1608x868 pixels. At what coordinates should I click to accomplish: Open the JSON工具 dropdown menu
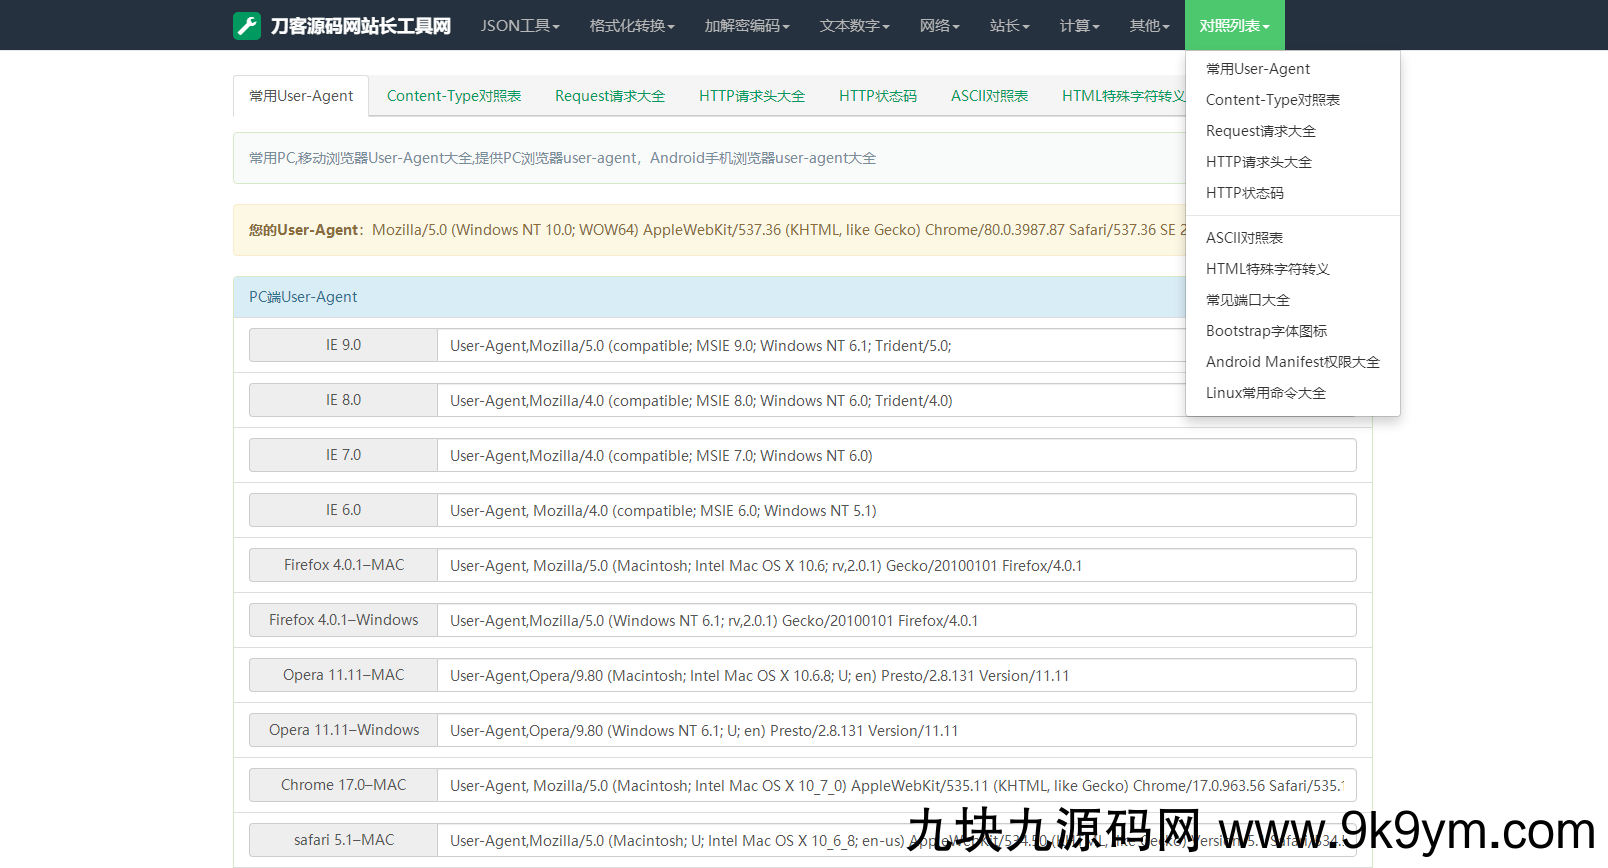[519, 26]
